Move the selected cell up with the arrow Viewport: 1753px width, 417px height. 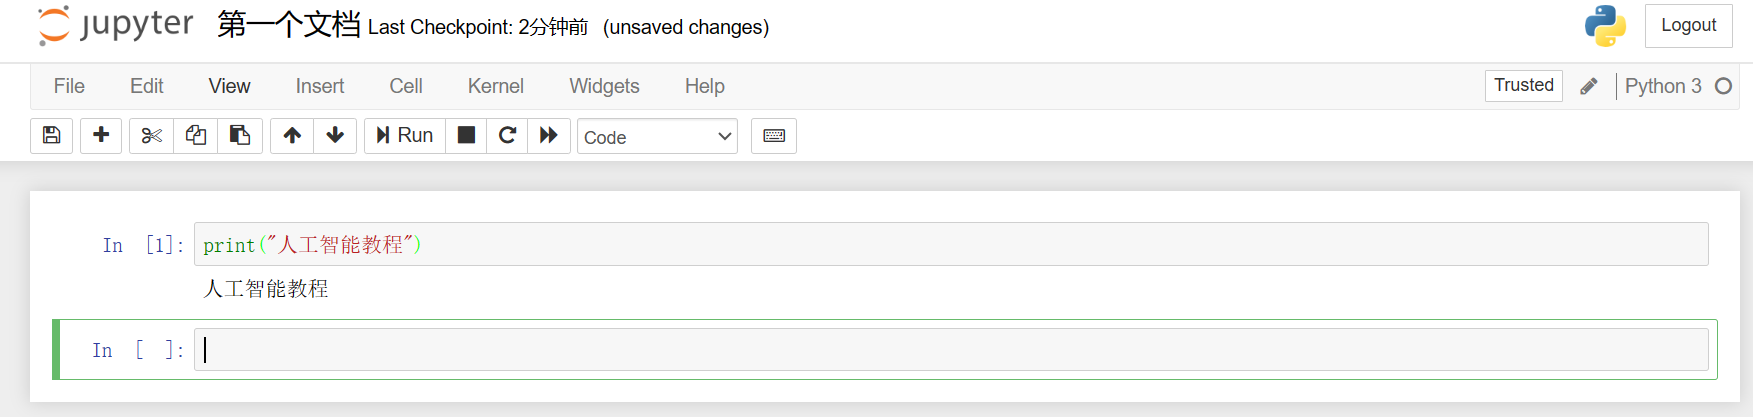click(292, 136)
